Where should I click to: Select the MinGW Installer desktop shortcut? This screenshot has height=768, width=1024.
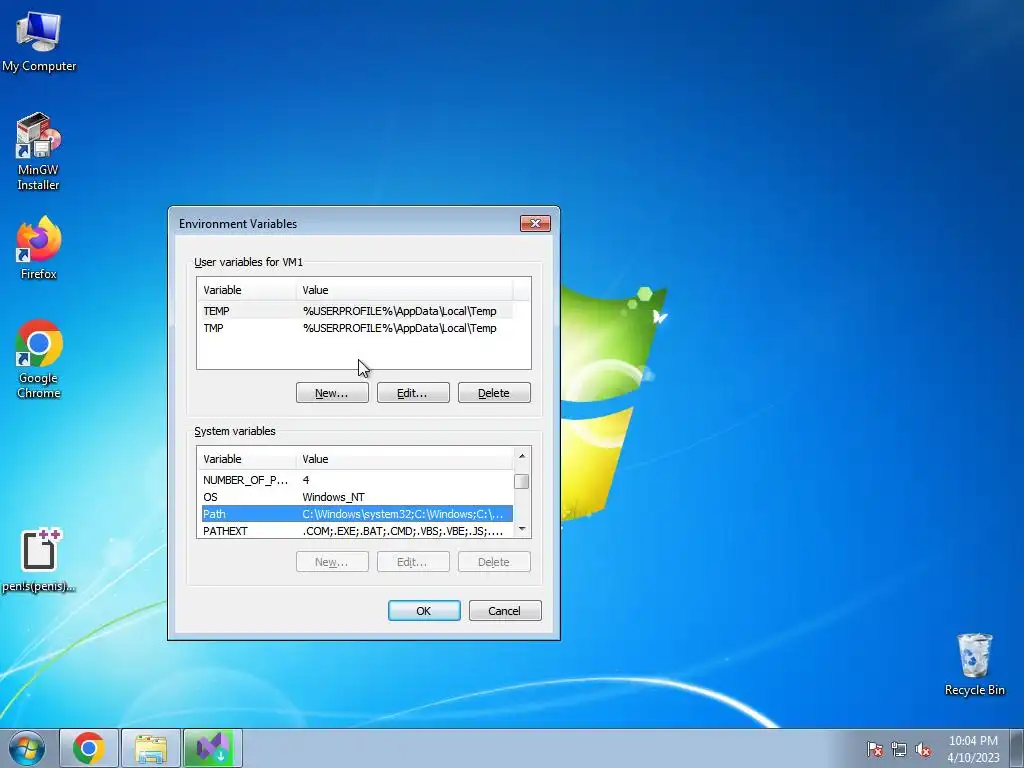pos(39,152)
